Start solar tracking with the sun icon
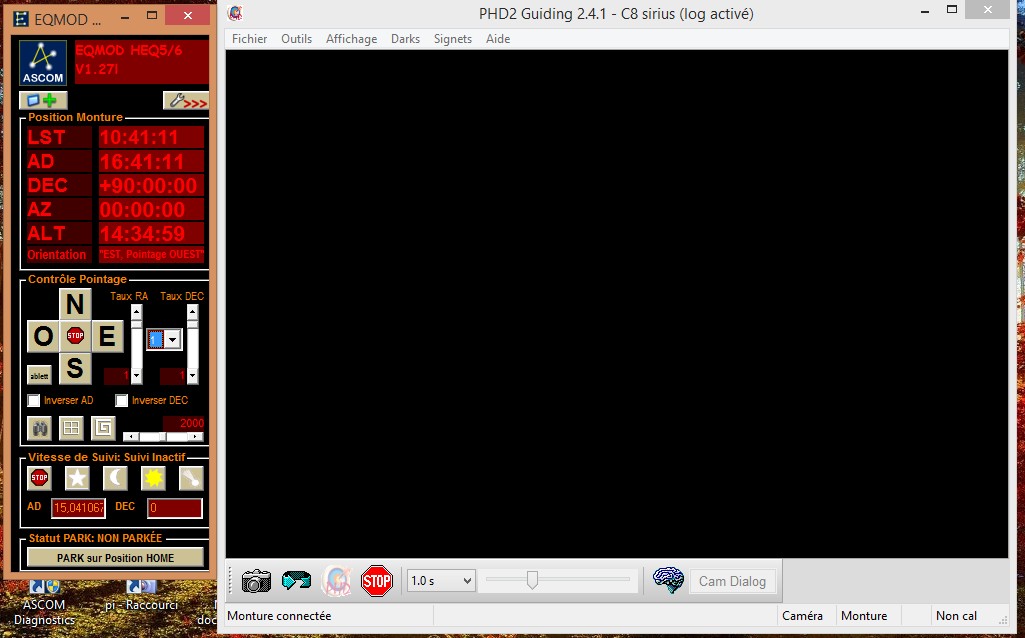1025x638 pixels. click(x=153, y=478)
